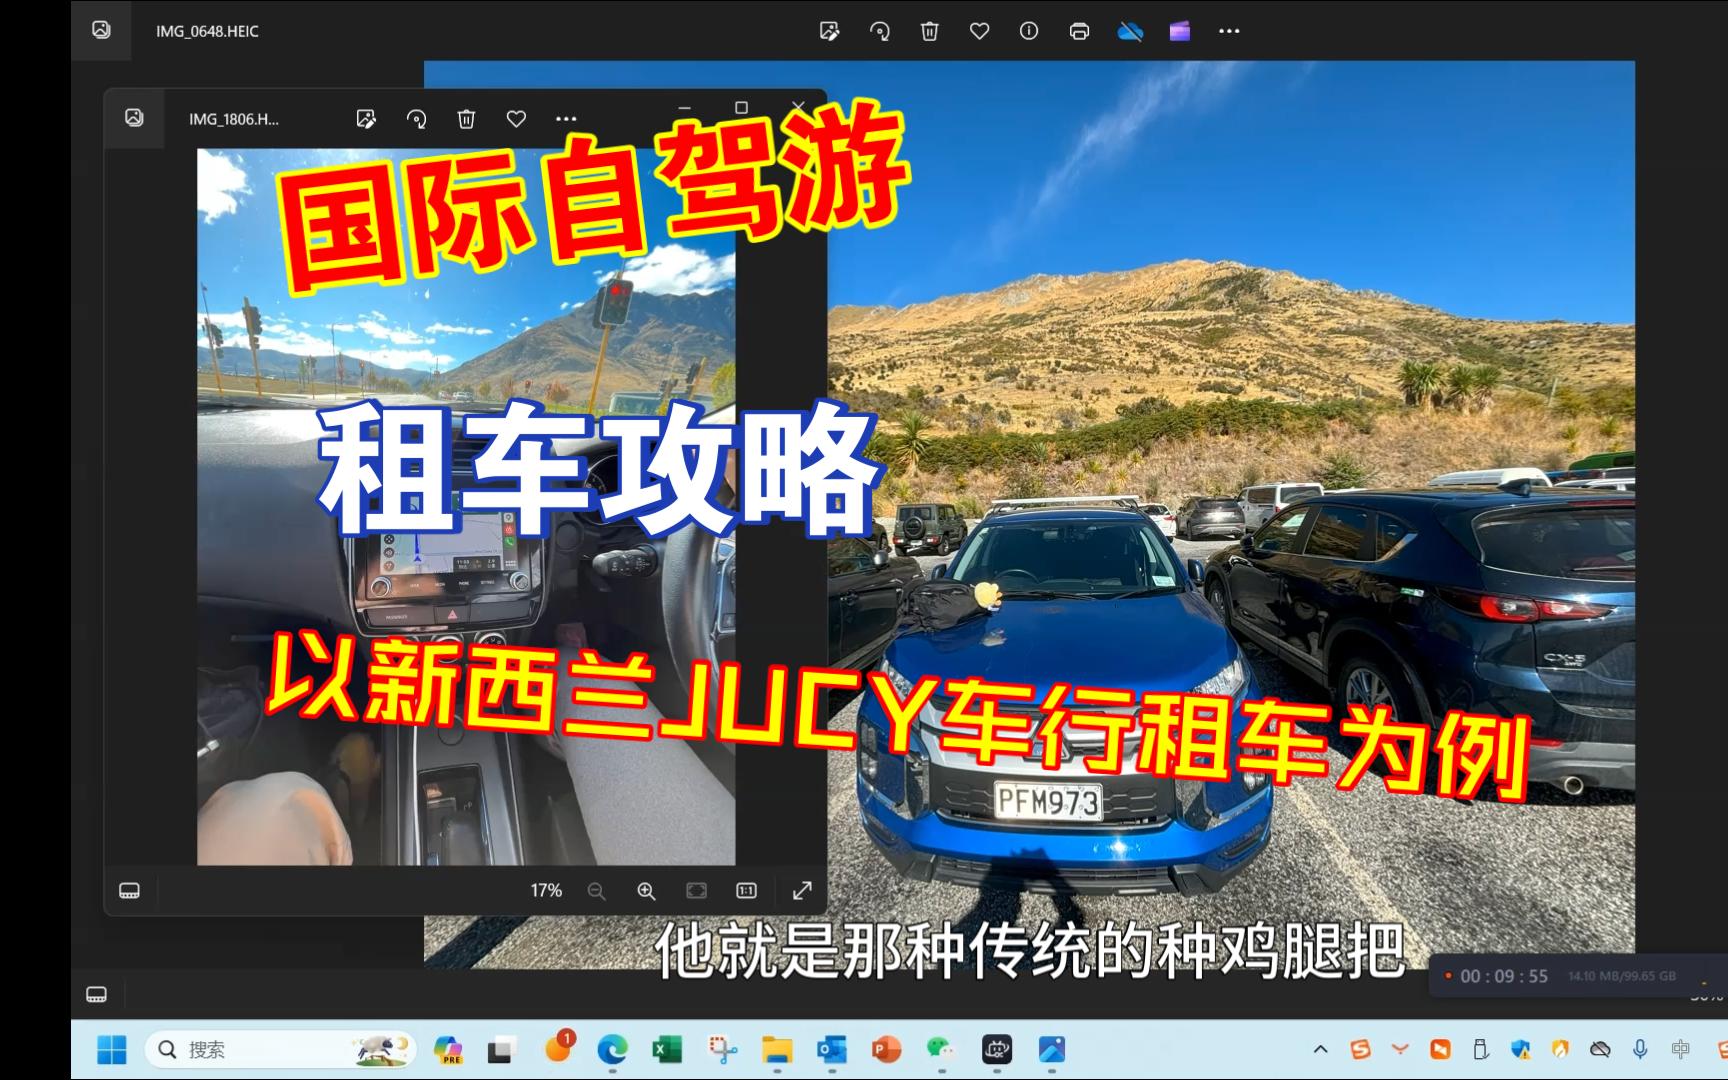
Task: Click the Photos app icon beside IMG_0648.HEIC
Action: click(x=101, y=30)
